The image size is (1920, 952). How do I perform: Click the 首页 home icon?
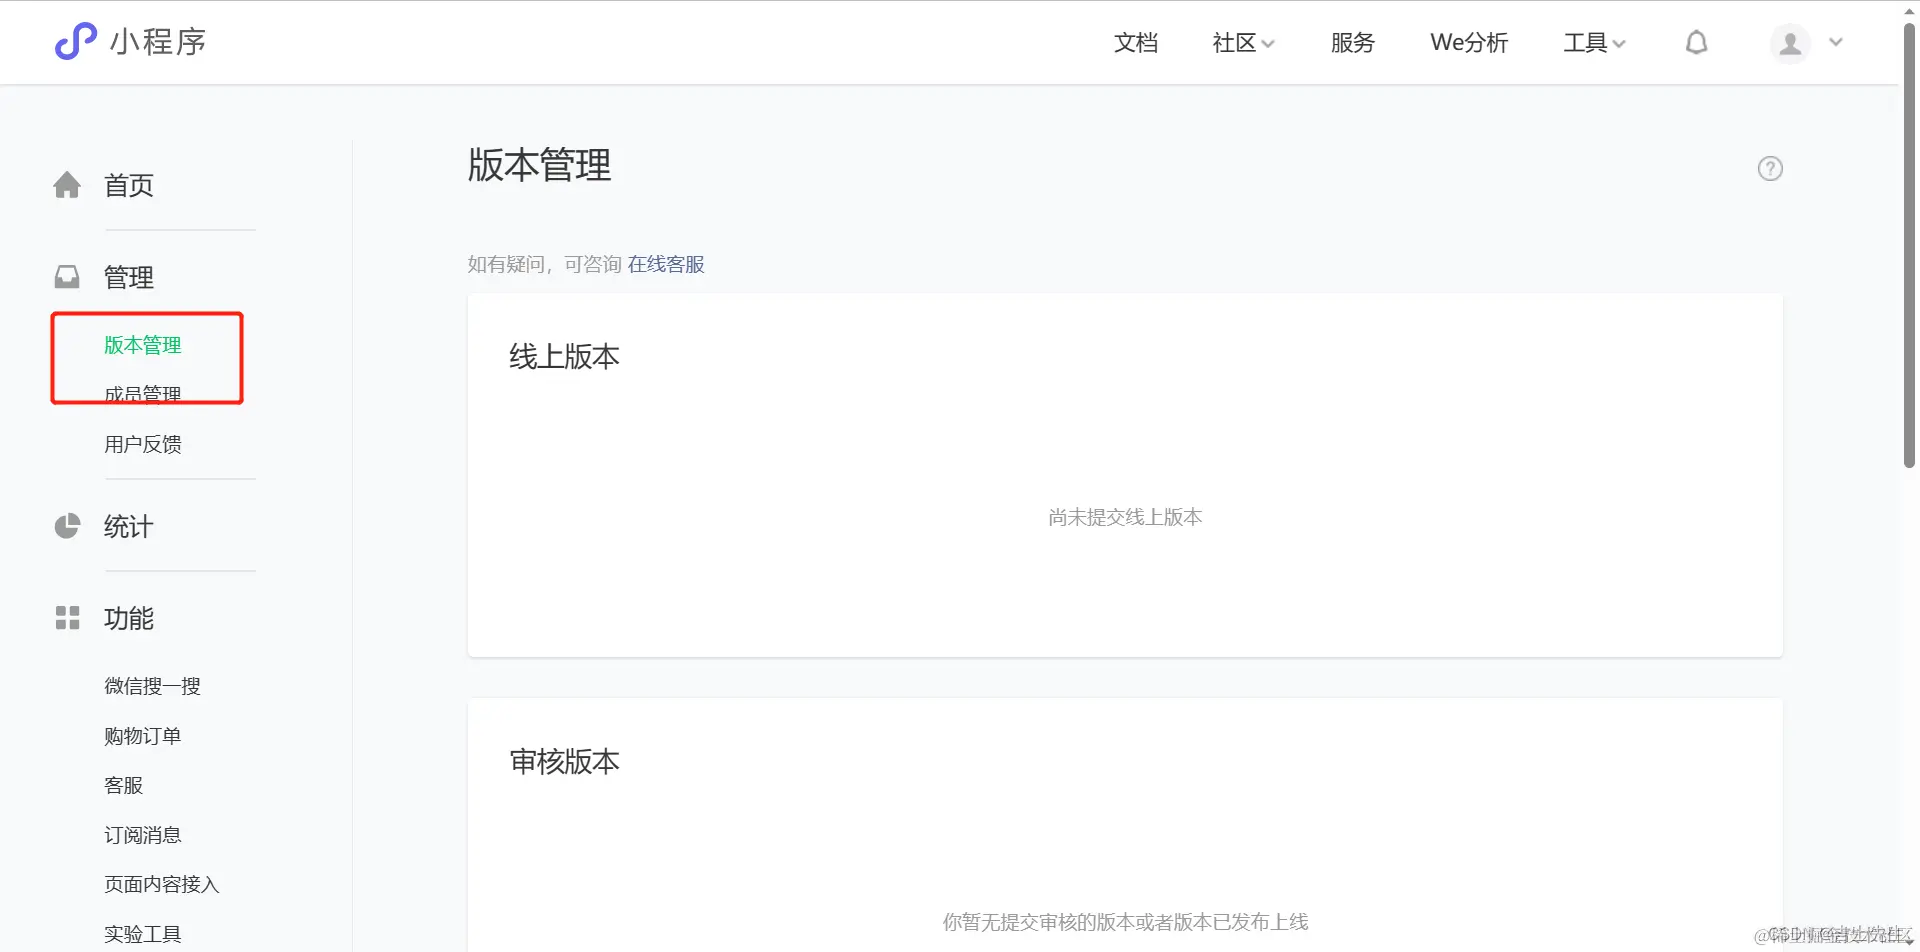click(x=67, y=185)
